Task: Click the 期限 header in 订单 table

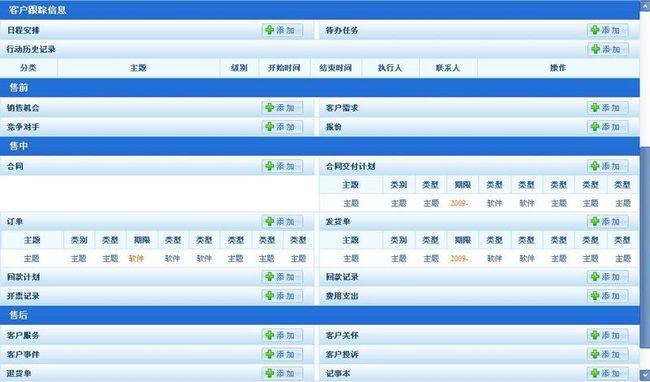Action: (x=142, y=240)
